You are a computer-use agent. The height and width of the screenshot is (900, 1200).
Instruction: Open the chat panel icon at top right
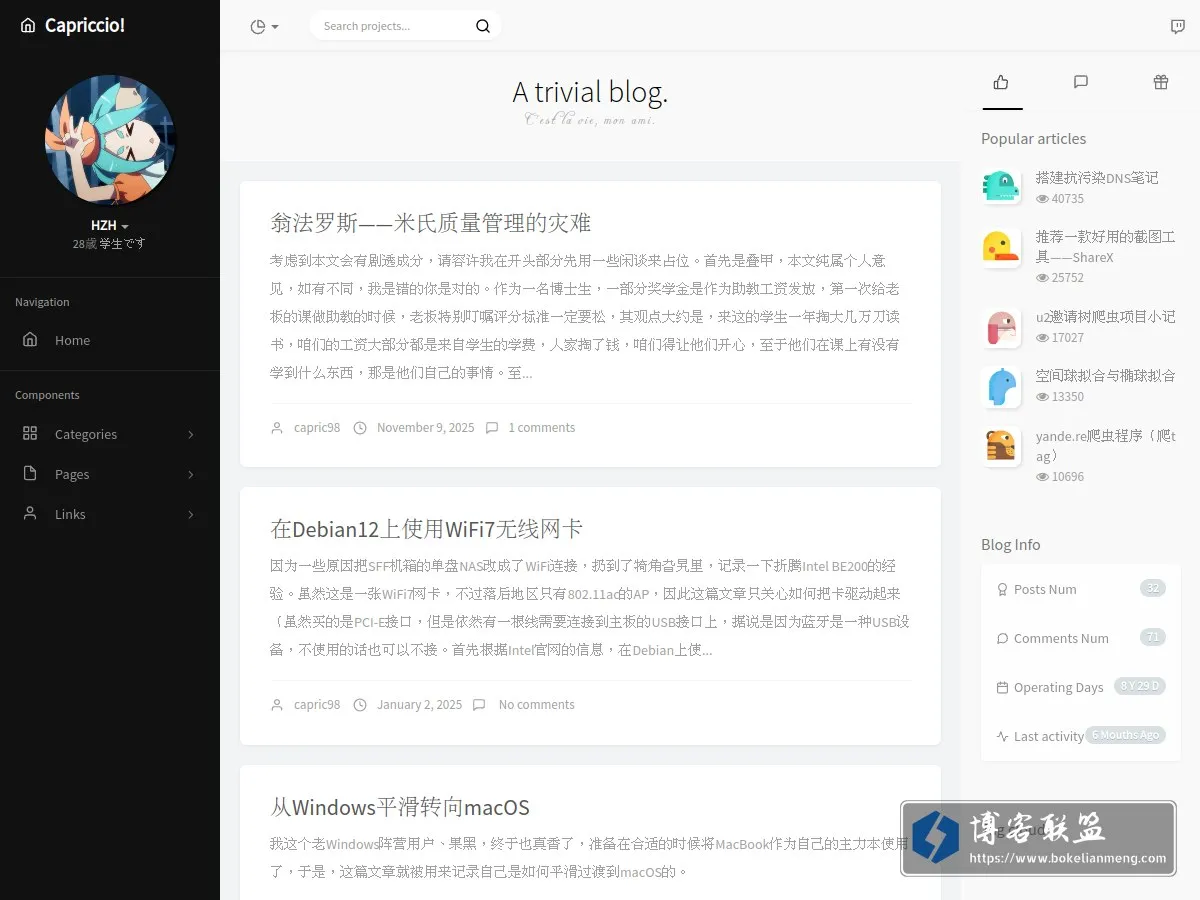[x=1178, y=27]
